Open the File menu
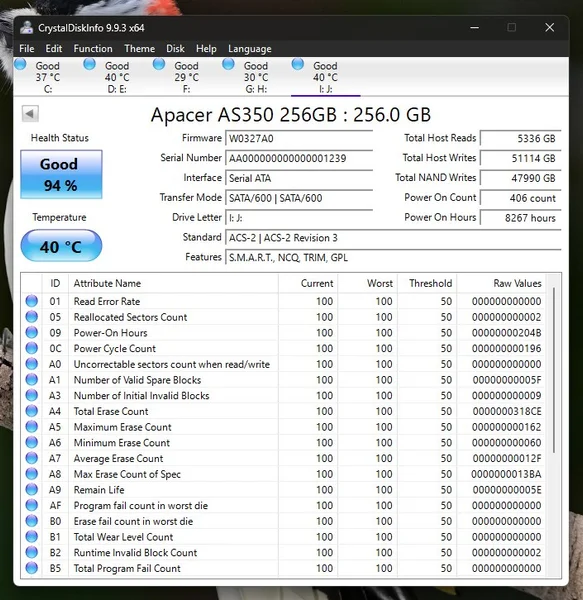 click(x=26, y=49)
